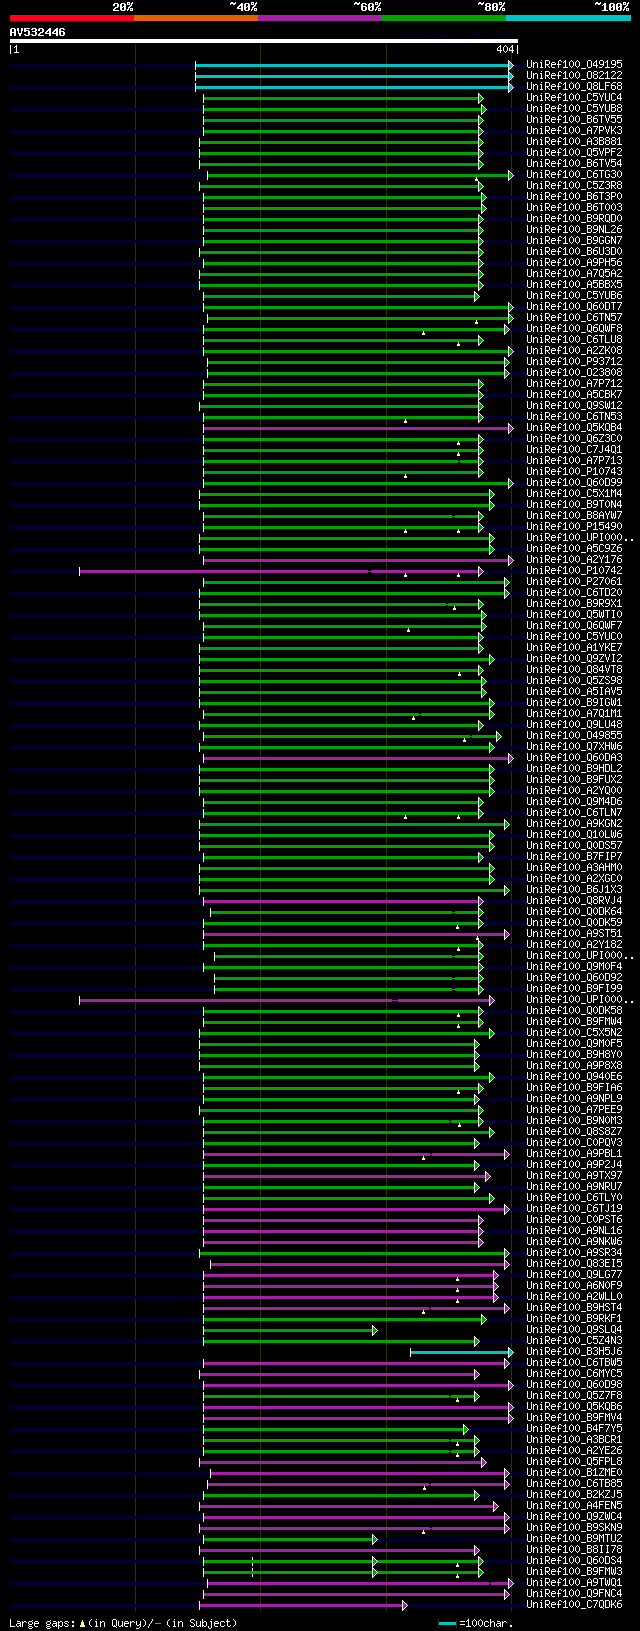Click the white query sequence ruler bar
This screenshot has width=640, height=1631.
263,41
